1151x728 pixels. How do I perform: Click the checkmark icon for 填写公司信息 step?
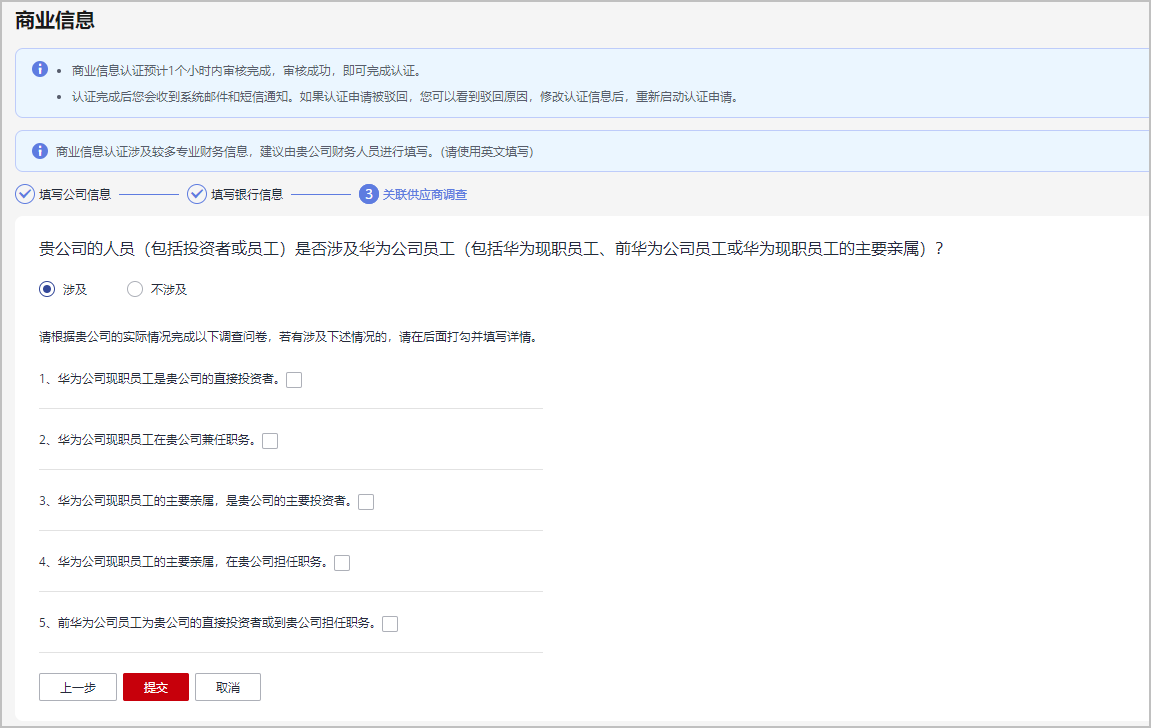click(25, 194)
